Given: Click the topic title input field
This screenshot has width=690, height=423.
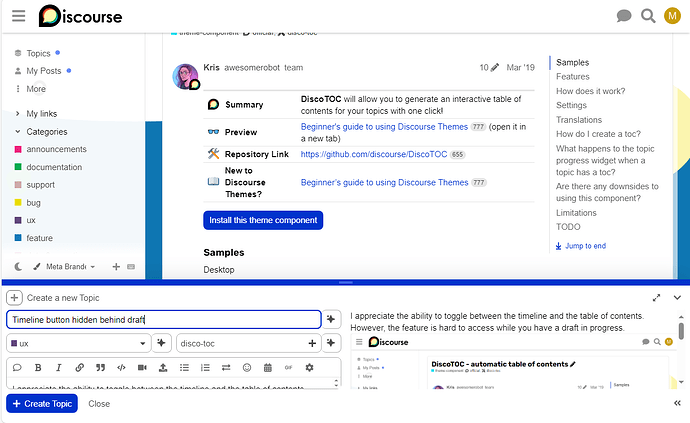Looking at the screenshot, I should [164, 320].
